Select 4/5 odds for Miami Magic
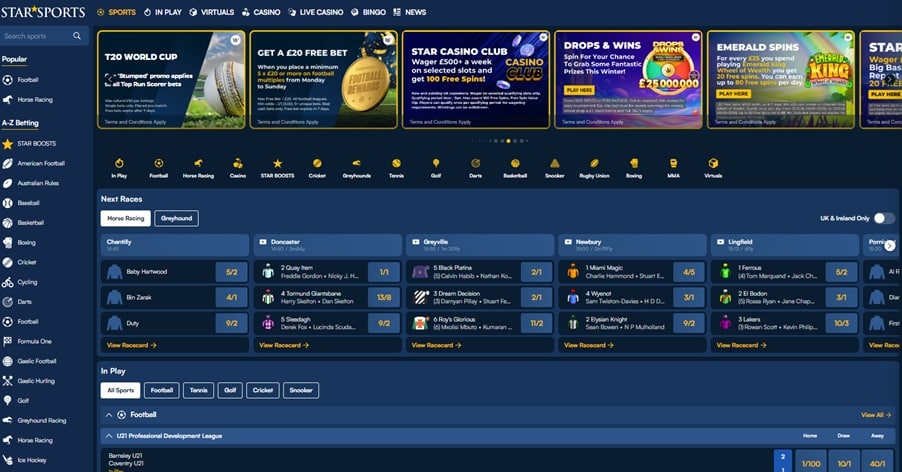 689,272
